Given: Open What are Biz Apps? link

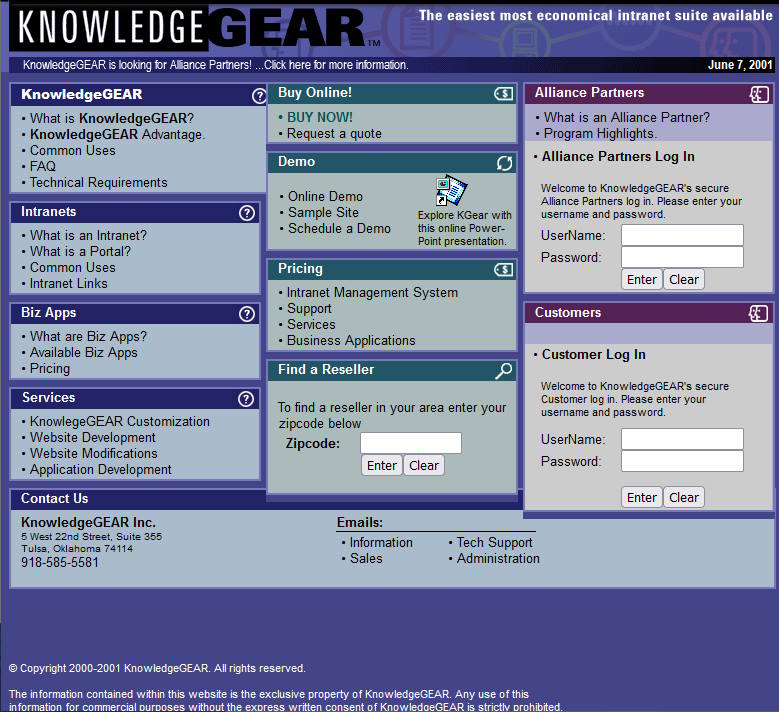Looking at the screenshot, I should [88, 336].
